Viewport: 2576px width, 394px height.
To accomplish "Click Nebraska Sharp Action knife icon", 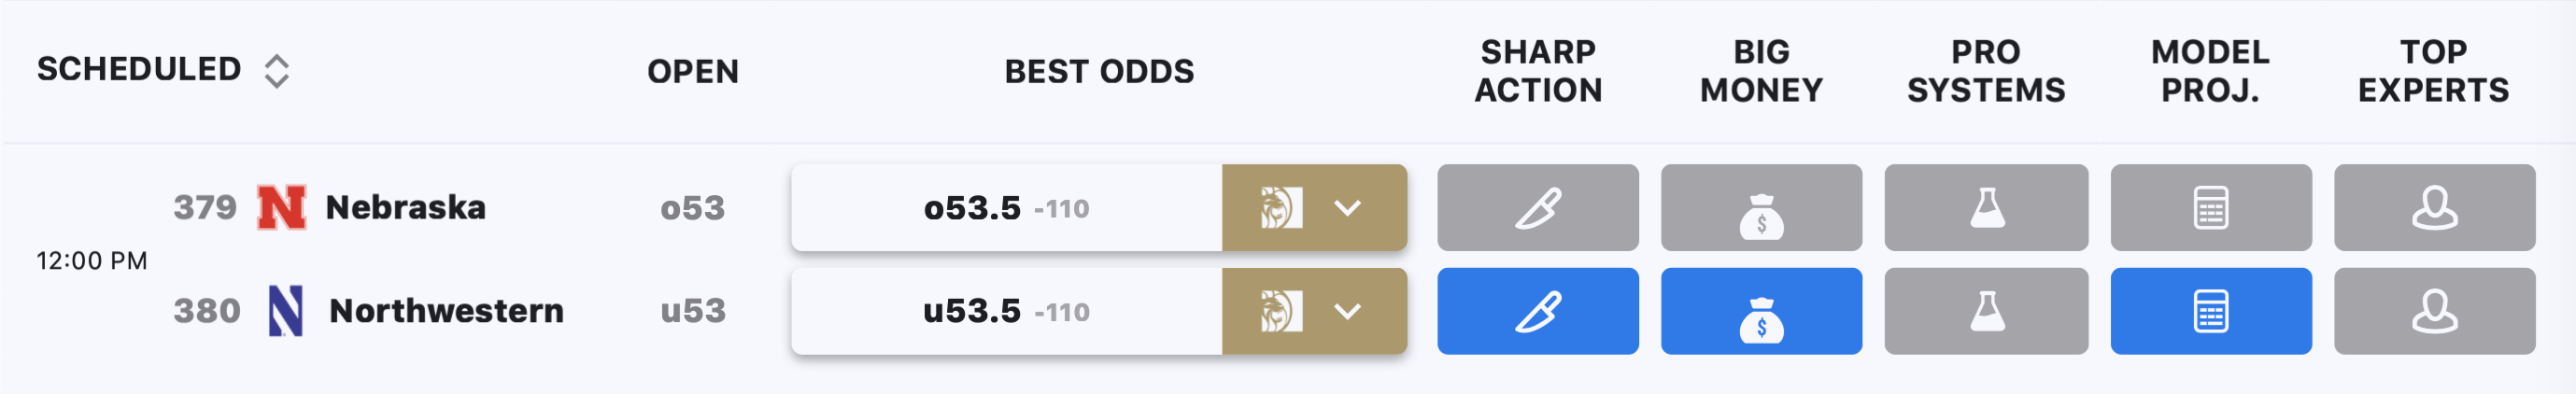I will pyautogui.click(x=1537, y=208).
